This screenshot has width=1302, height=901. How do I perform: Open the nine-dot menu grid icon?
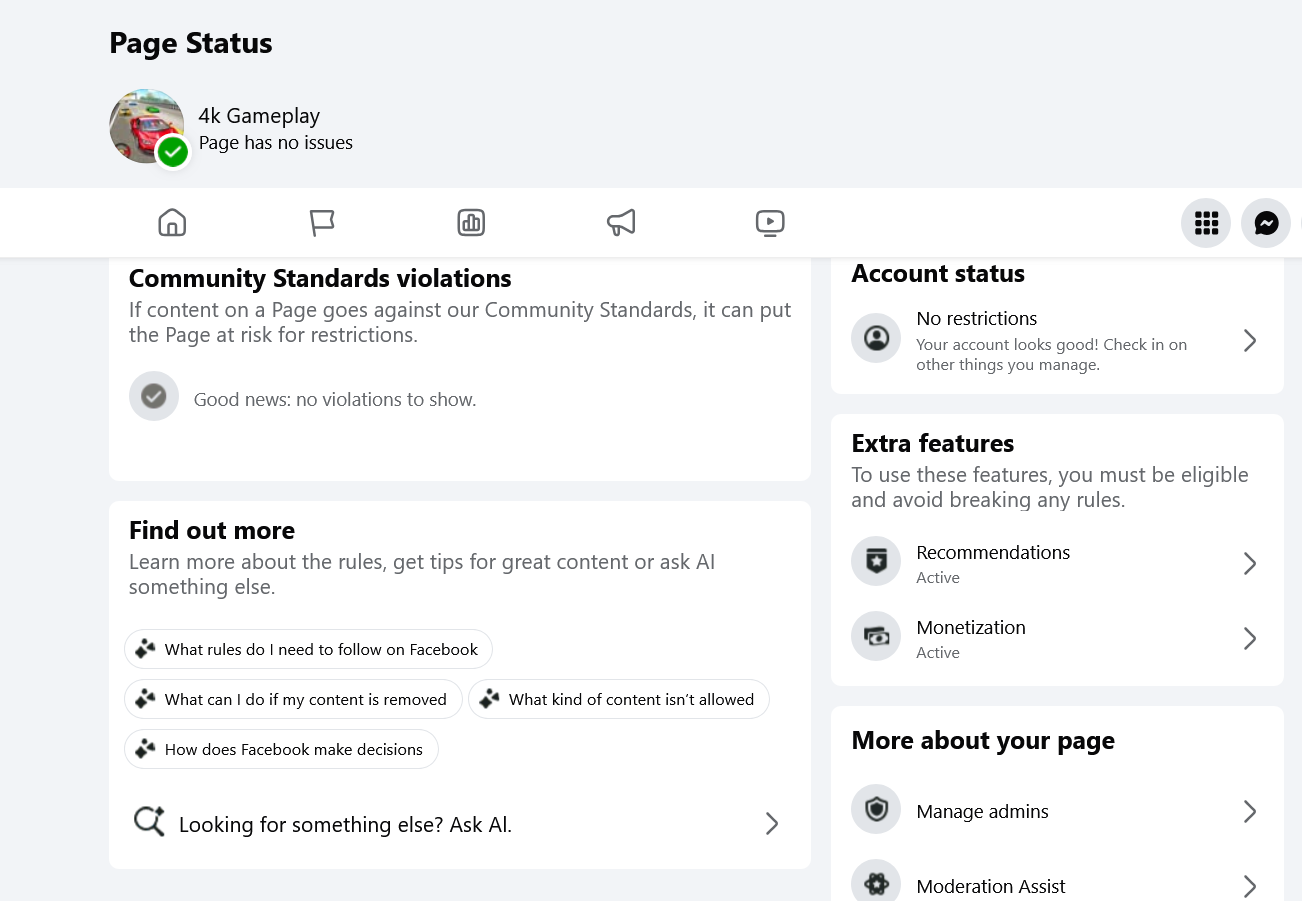1206,223
